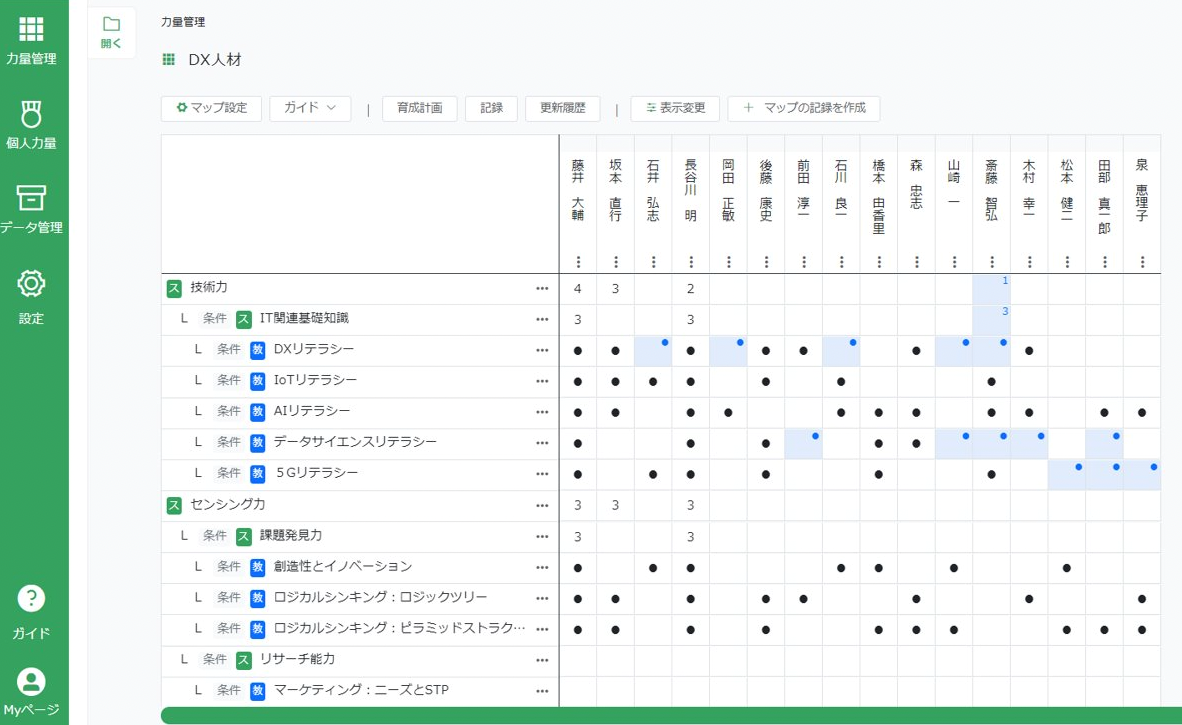Open Myページ user avatar icon
The height and width of the screenshot is (725, 1182).
pos(31,682)
